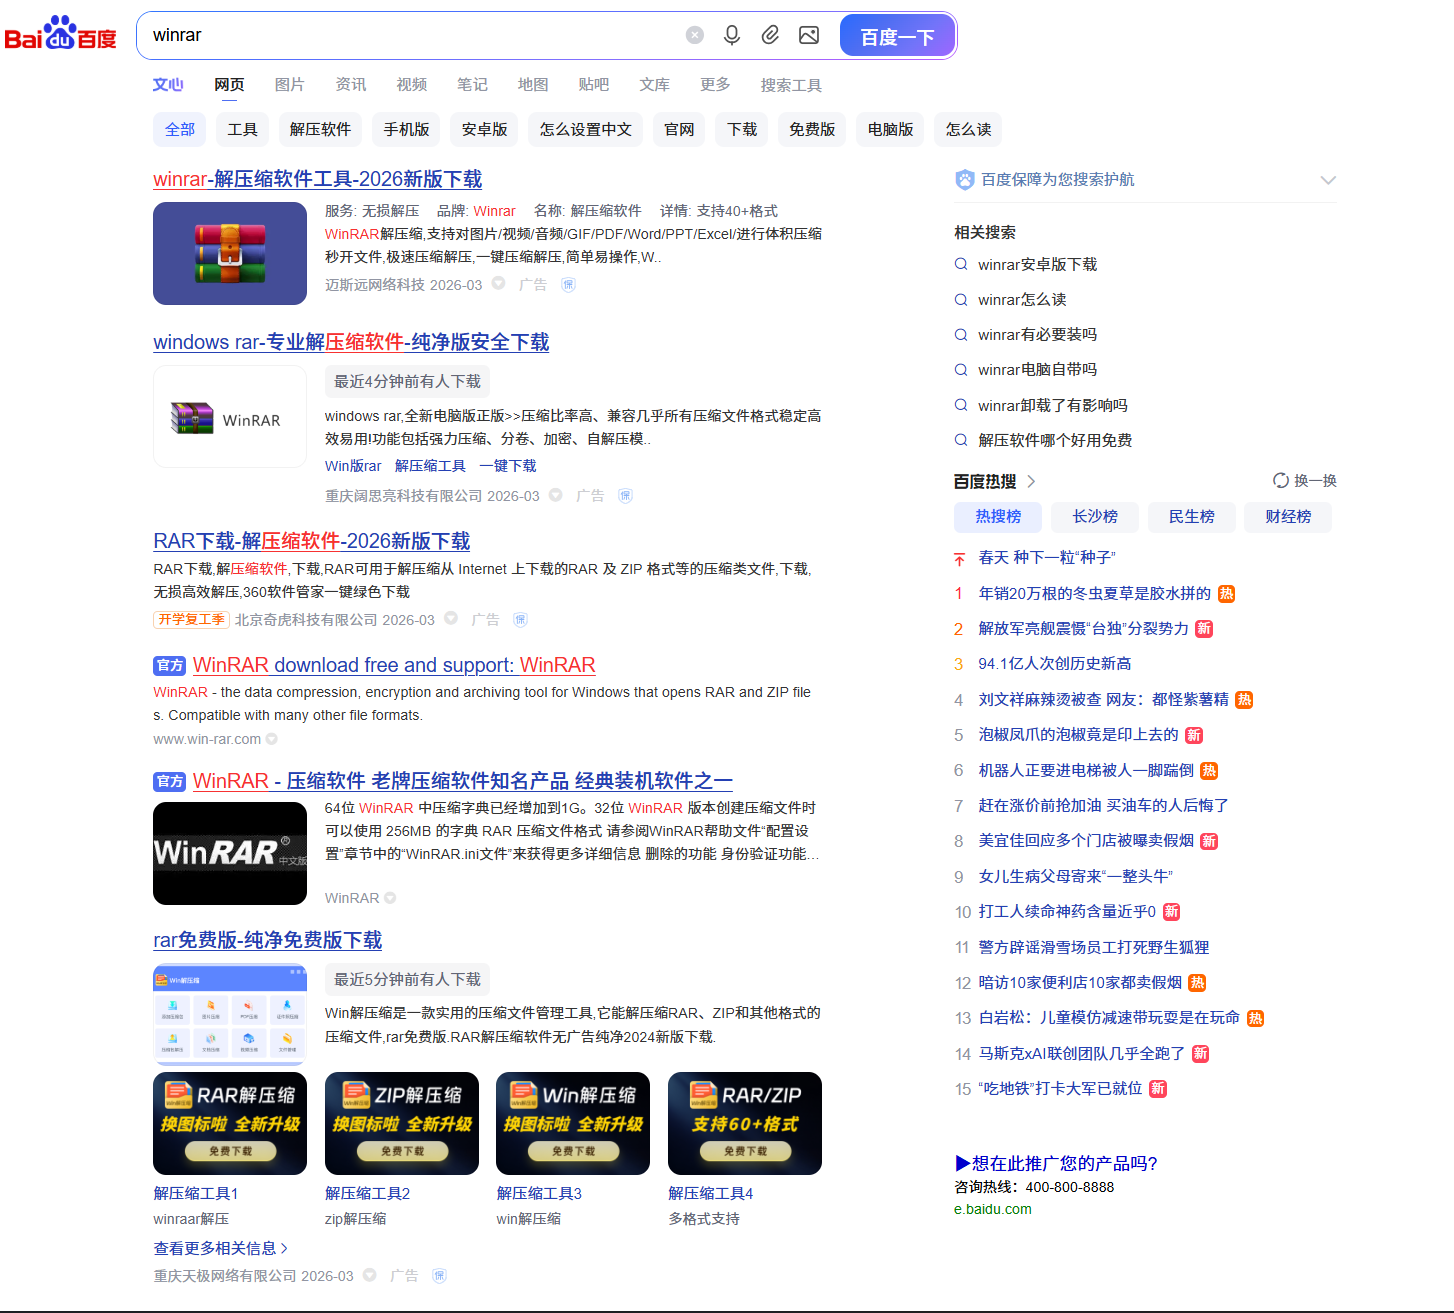Viewport: 1454px width, 1313px height.
Task: Click the Baidu logo
Action: point(60,35)
